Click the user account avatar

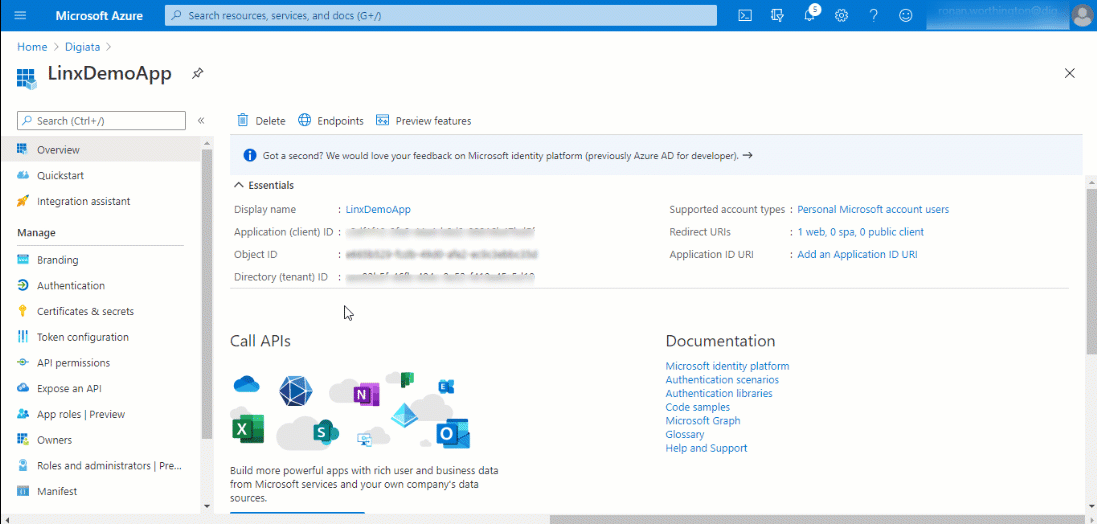coord(1081,15)
